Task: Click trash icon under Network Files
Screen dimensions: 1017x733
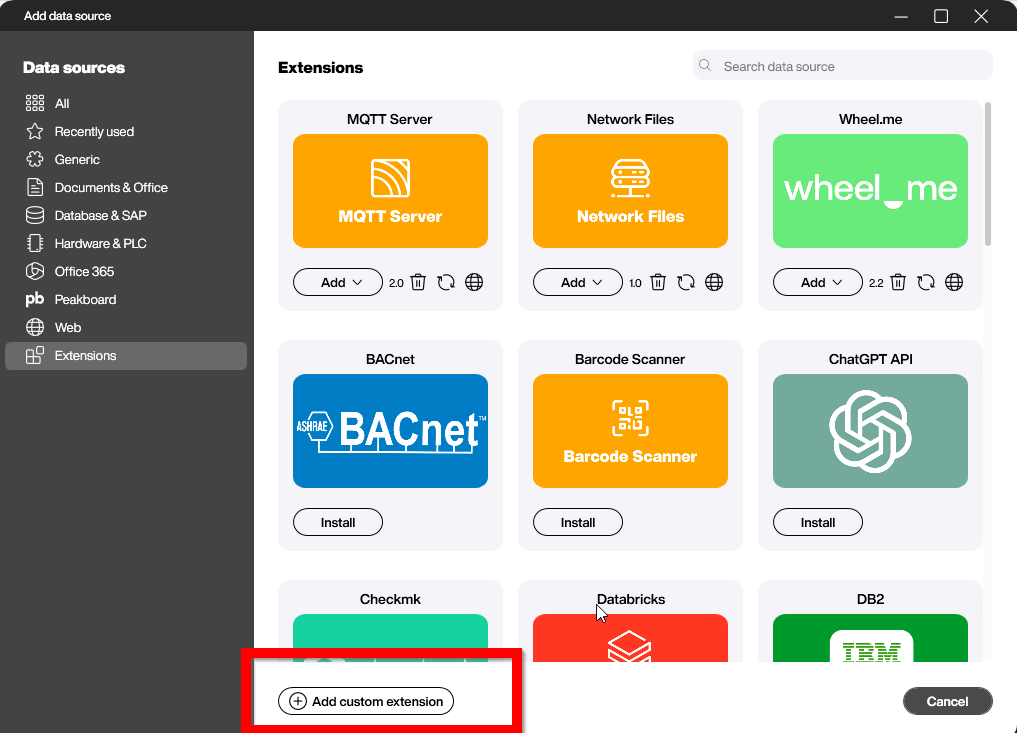Action: click(658, 283)
